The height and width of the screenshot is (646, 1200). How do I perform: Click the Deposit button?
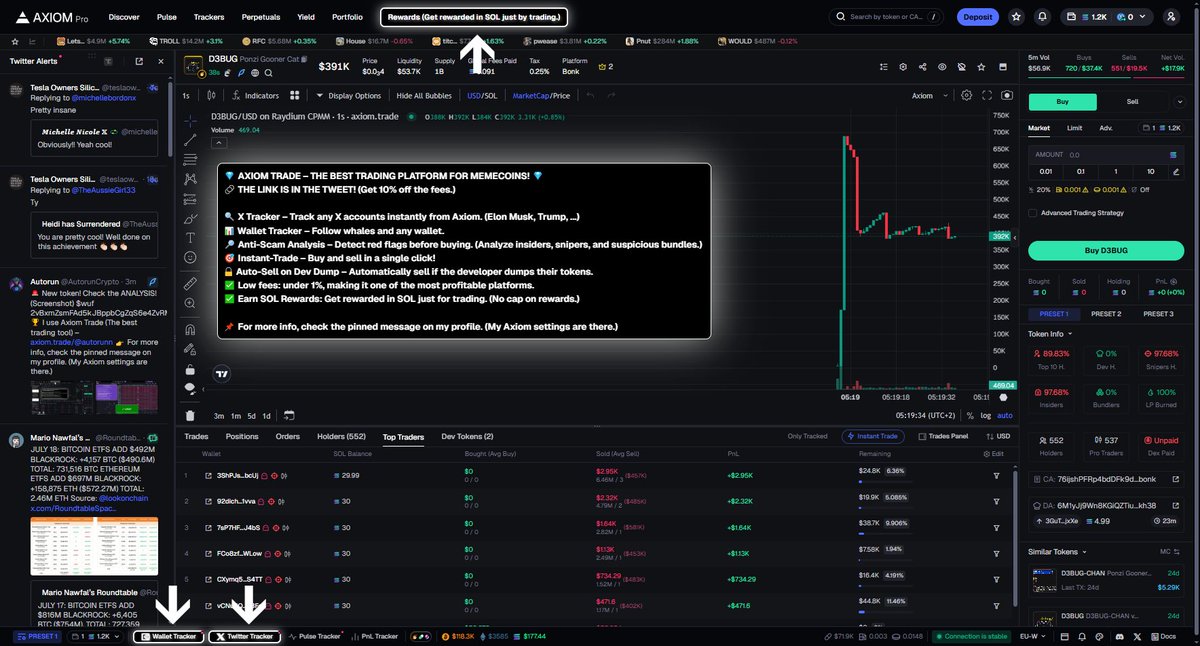coord(978,17)
